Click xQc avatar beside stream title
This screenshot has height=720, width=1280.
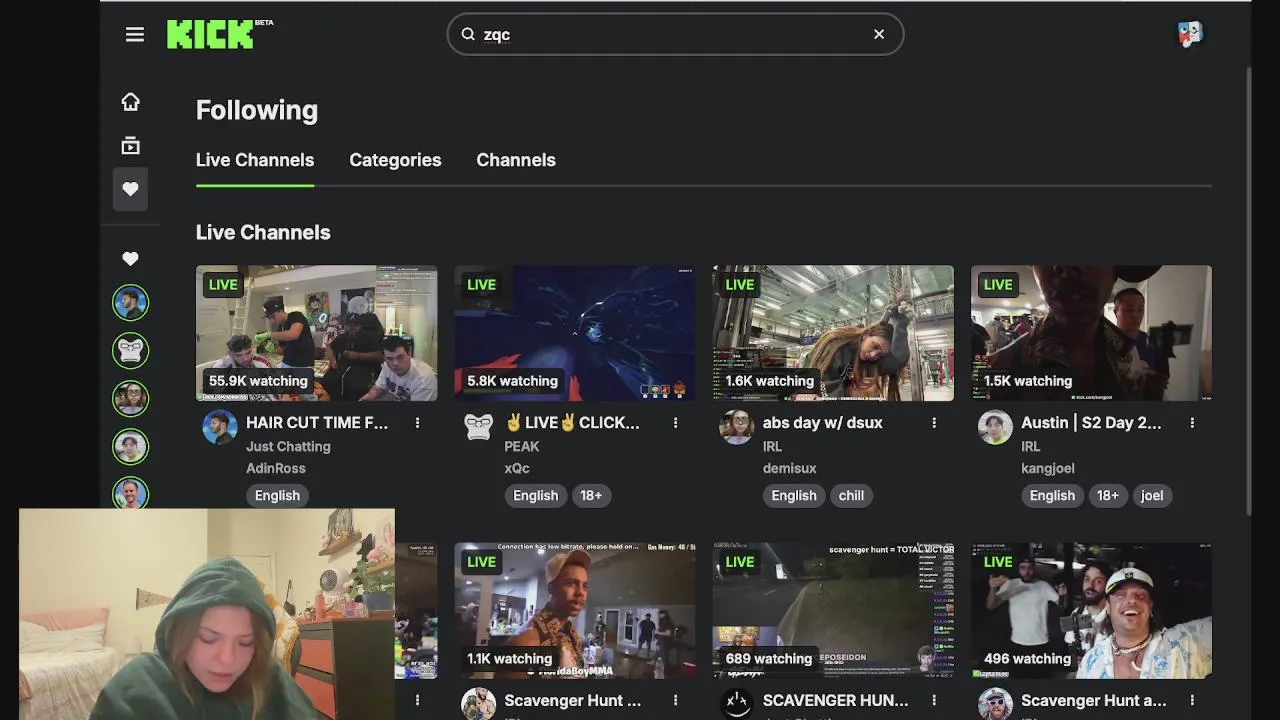pos(478,427)
